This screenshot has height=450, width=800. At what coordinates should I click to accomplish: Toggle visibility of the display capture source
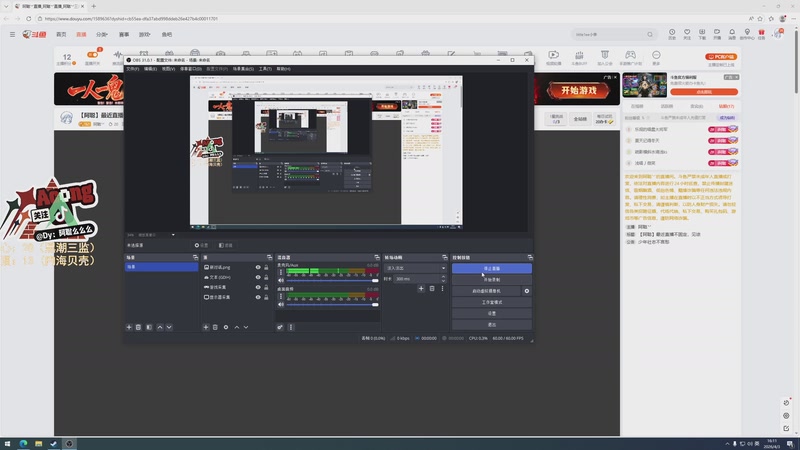coord(258,297)
